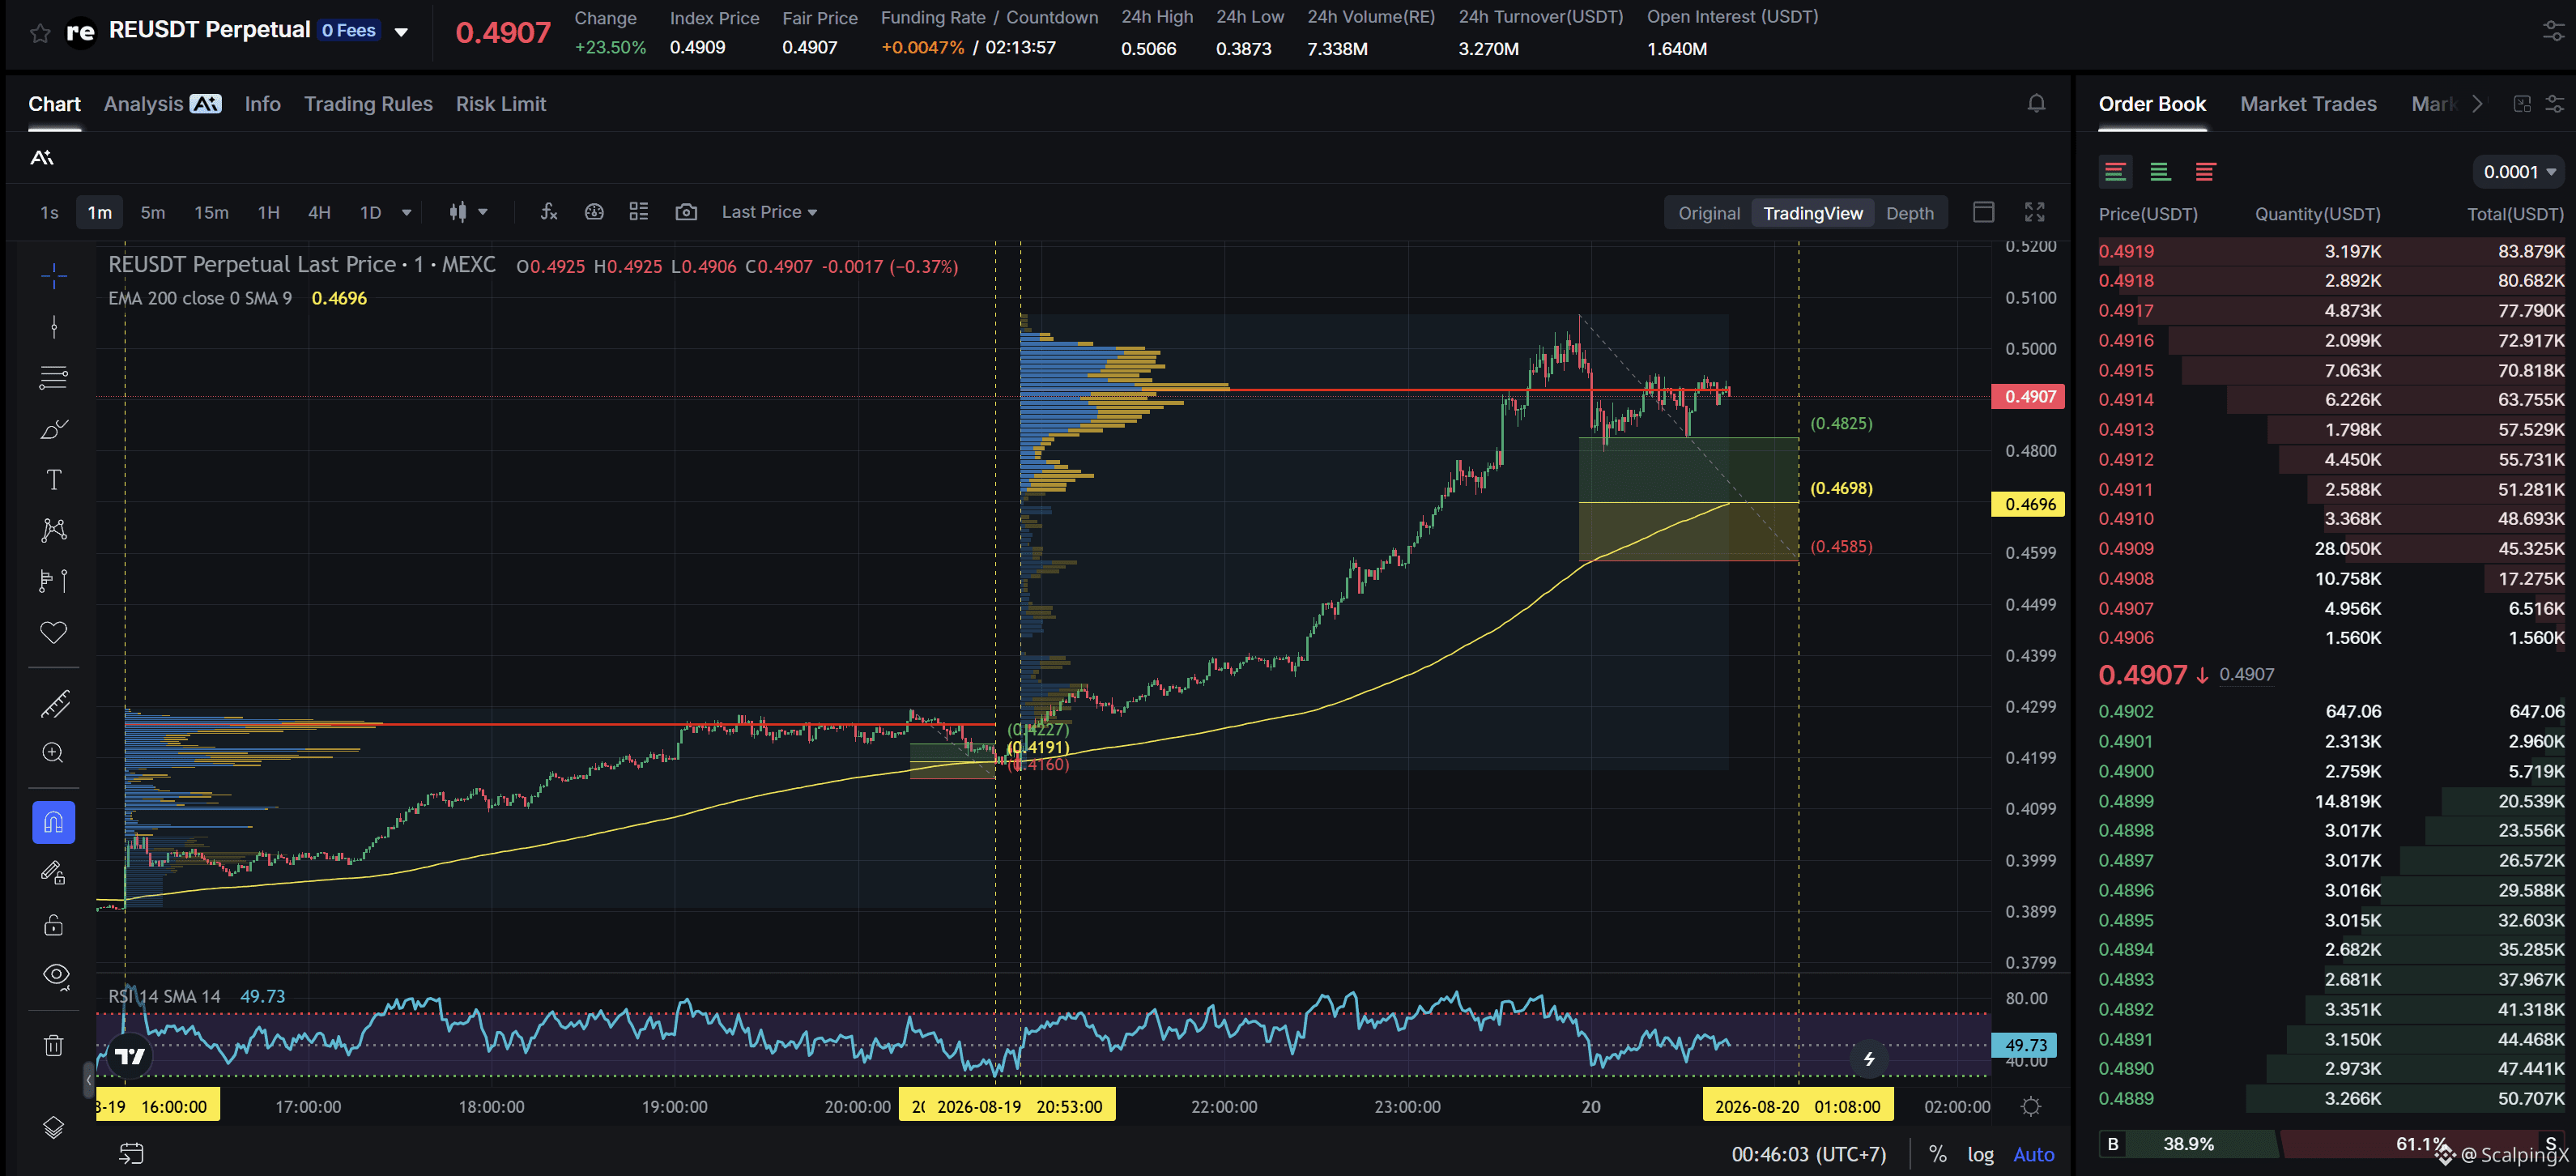The width and height of the screenshot is (2576, 1176).
Task: Take chart snapshot with camera icon
Action: click(685, 211)
